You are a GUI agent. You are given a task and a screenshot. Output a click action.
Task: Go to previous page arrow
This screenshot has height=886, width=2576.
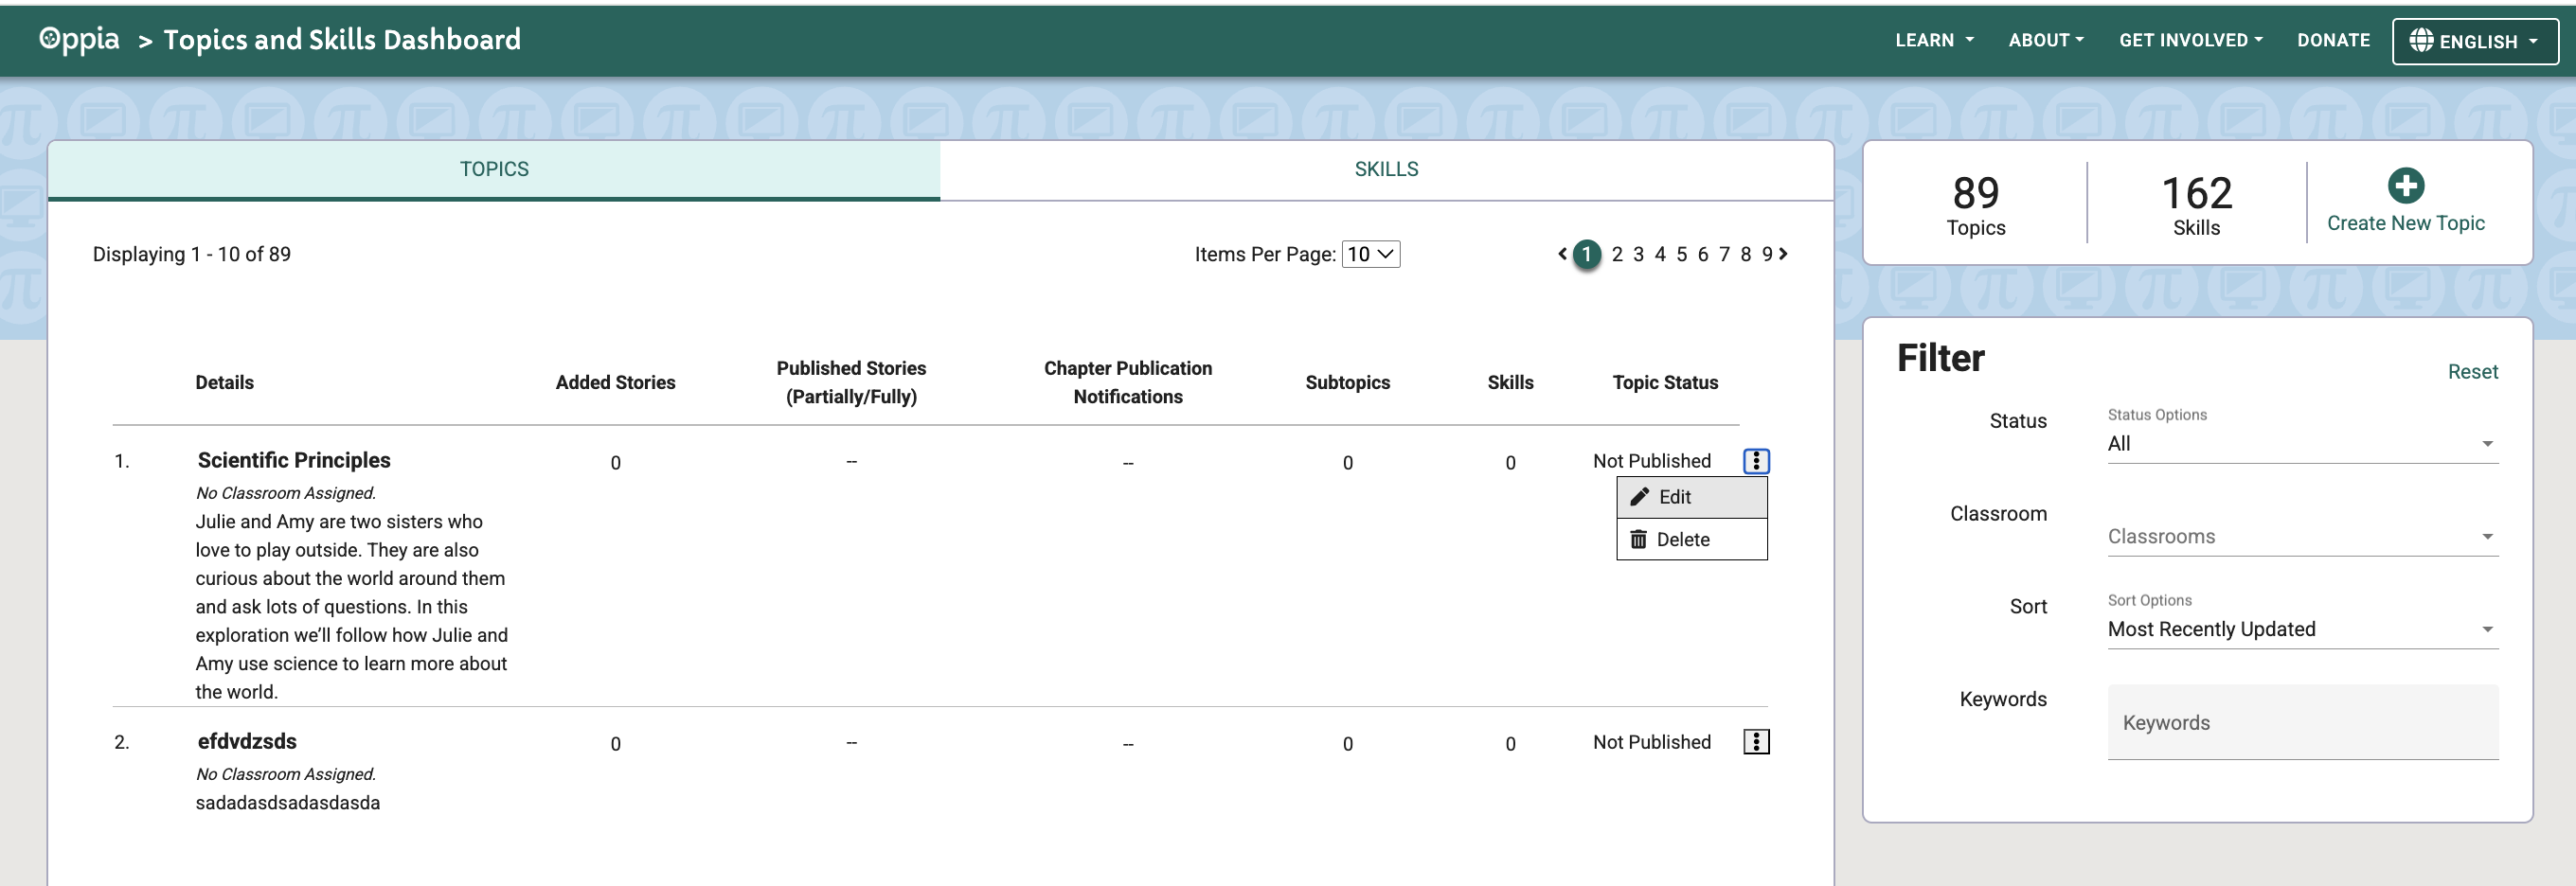1562,254
